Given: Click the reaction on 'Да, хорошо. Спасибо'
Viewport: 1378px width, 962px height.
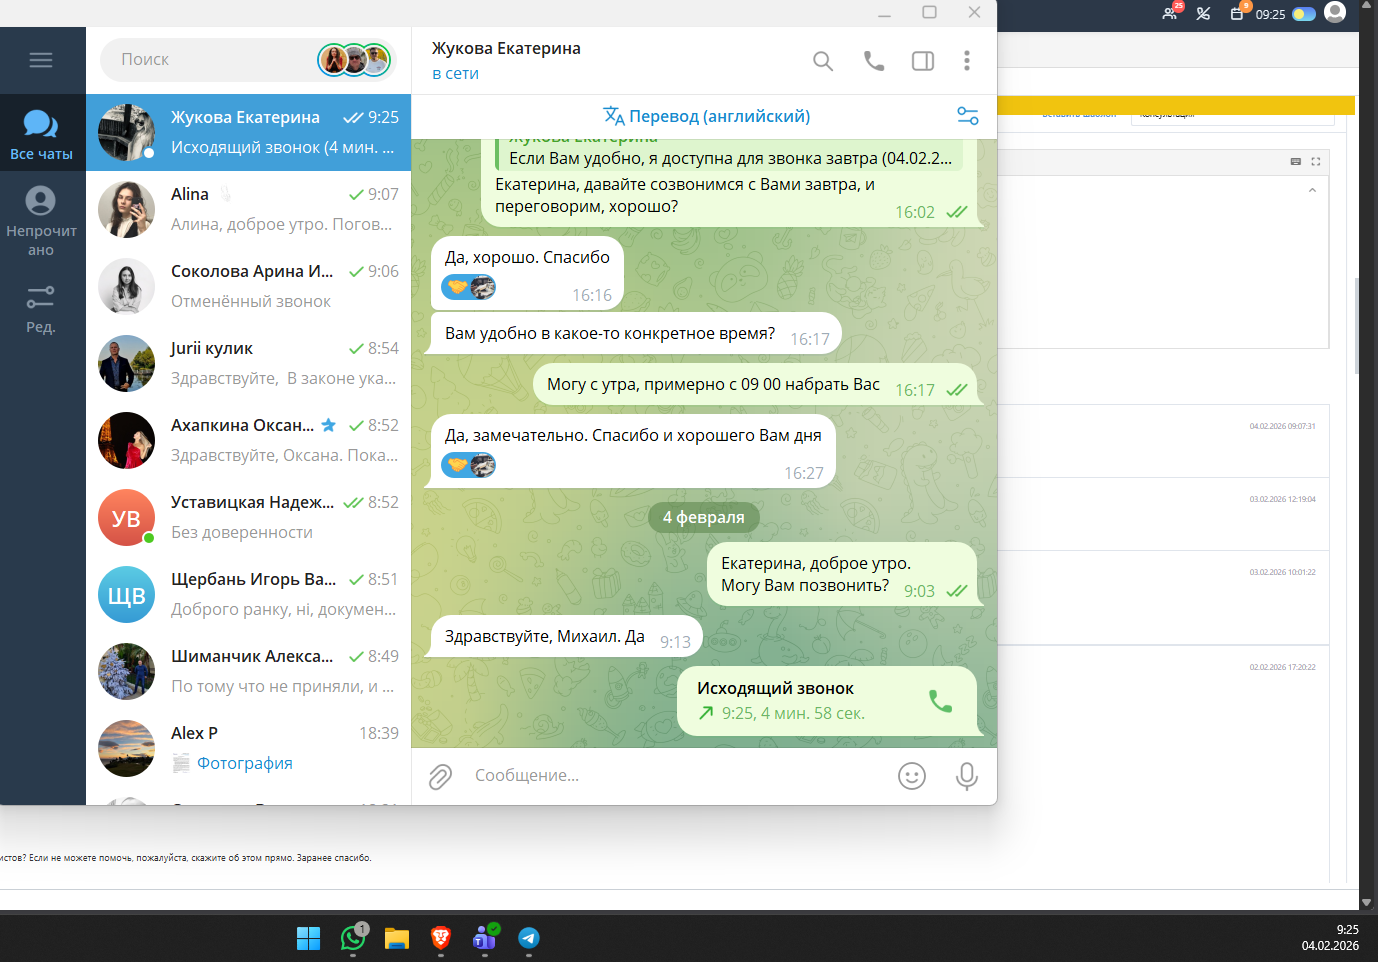Looking at the screenshot, I should tap(469, 288).
